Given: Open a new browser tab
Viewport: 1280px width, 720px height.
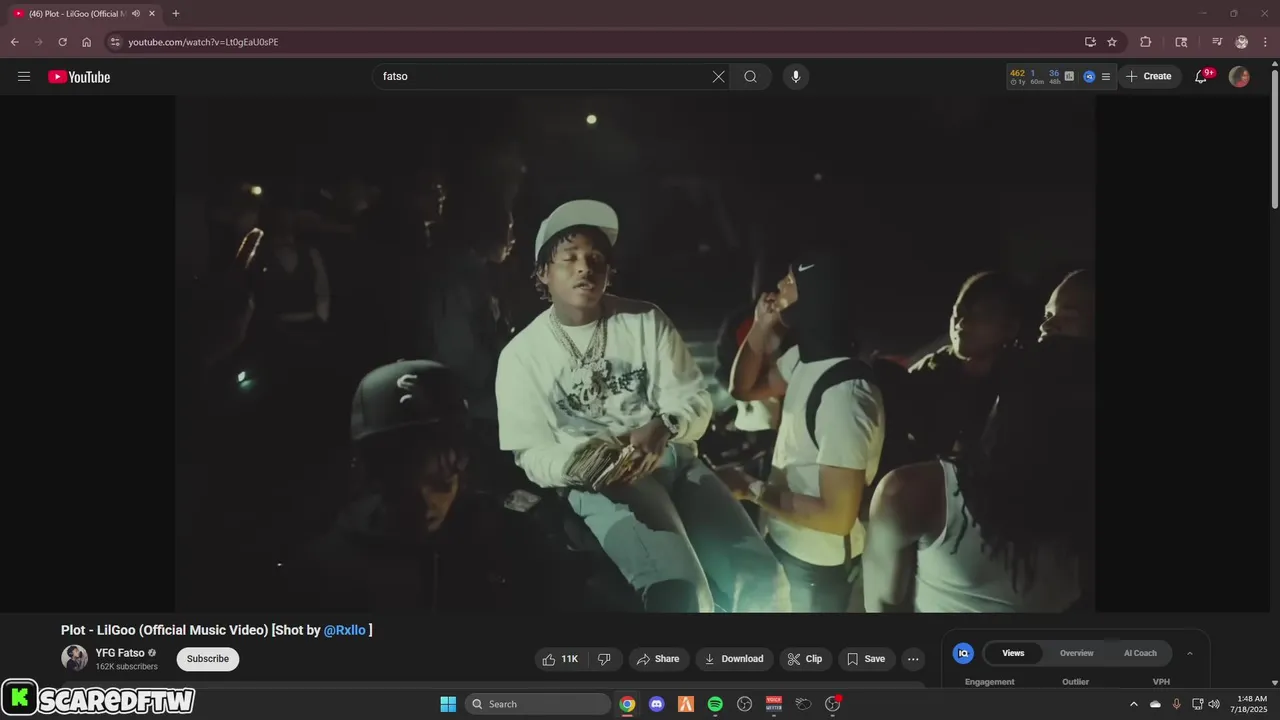Looking at the screenshot, I should point(176,14).
